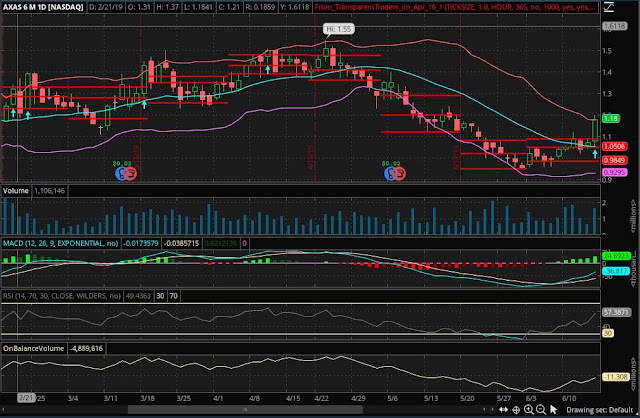This screenshot has width=640, height=418.
Task: Click the C: 1.21 close value
Action: click(x=229, y=7)
